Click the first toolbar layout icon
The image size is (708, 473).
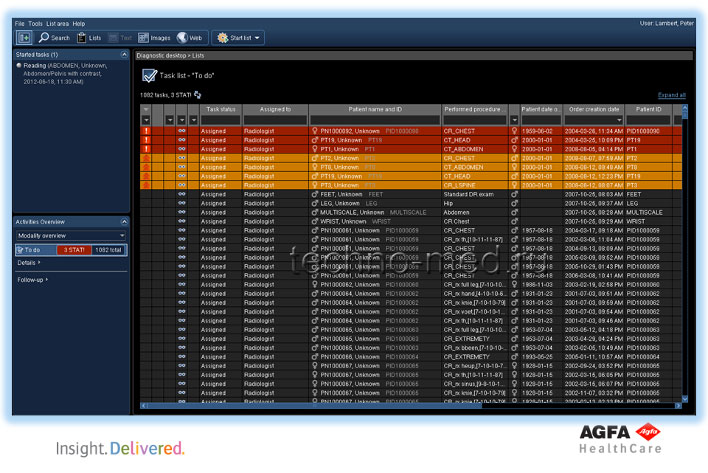point(24,38)
